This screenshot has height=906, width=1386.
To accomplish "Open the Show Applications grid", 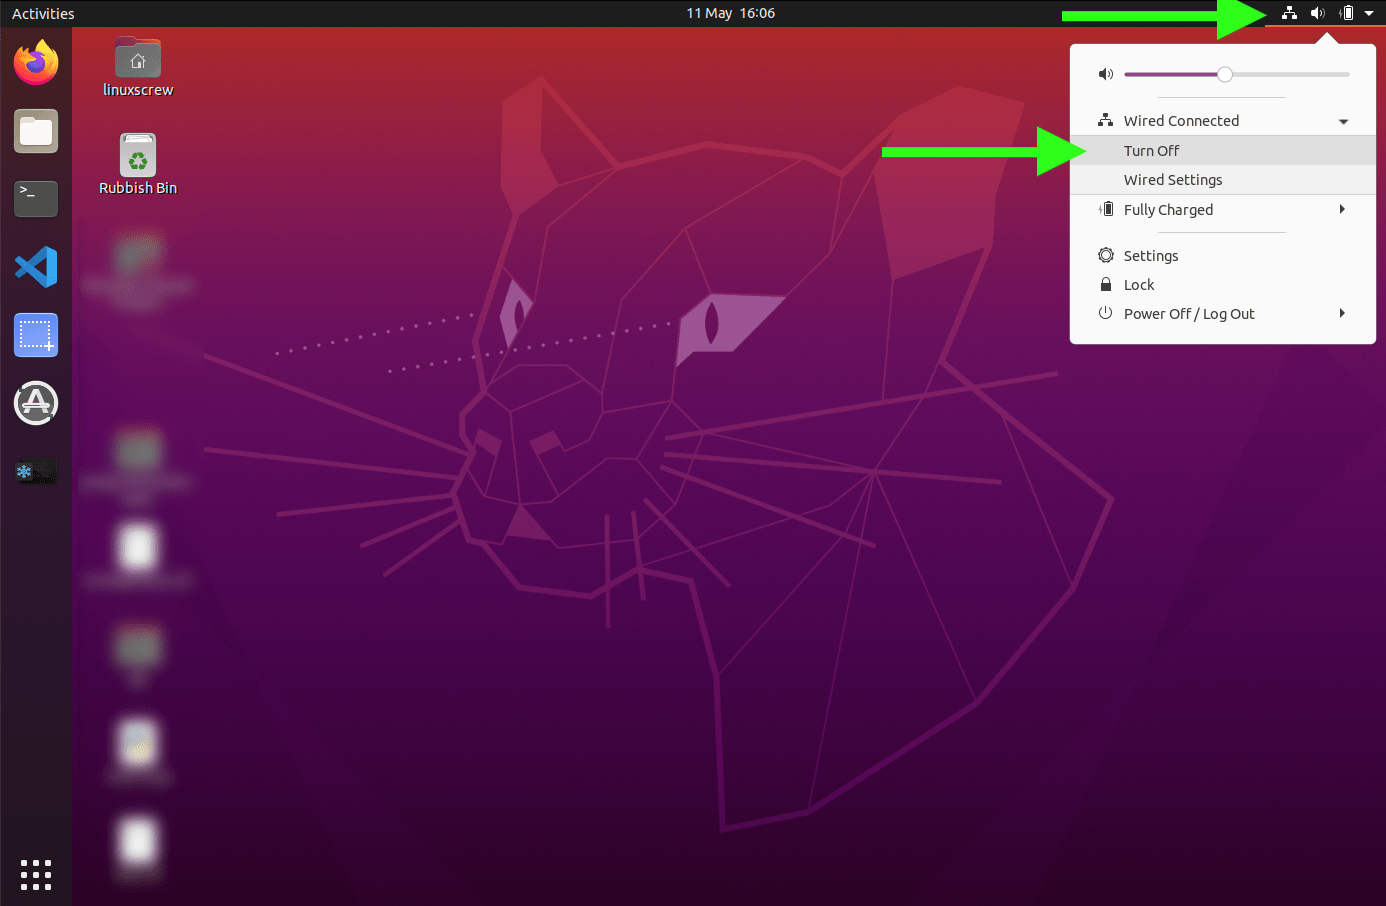I will click(x=35, y=875).
